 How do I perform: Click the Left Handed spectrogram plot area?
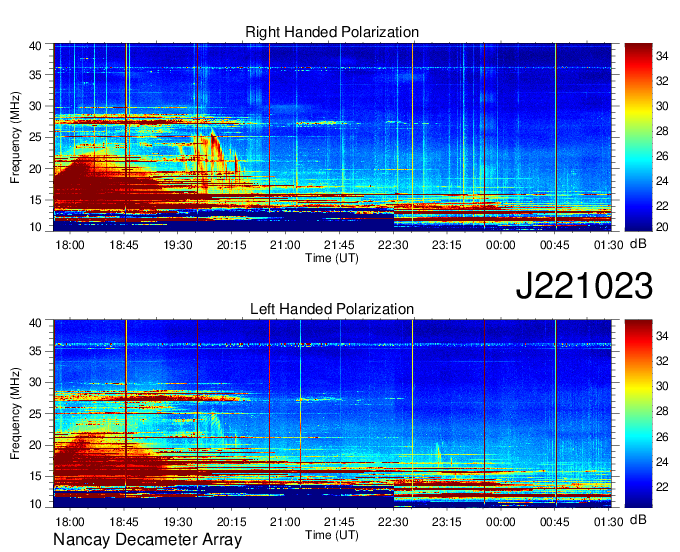click(x=332, y=414)
